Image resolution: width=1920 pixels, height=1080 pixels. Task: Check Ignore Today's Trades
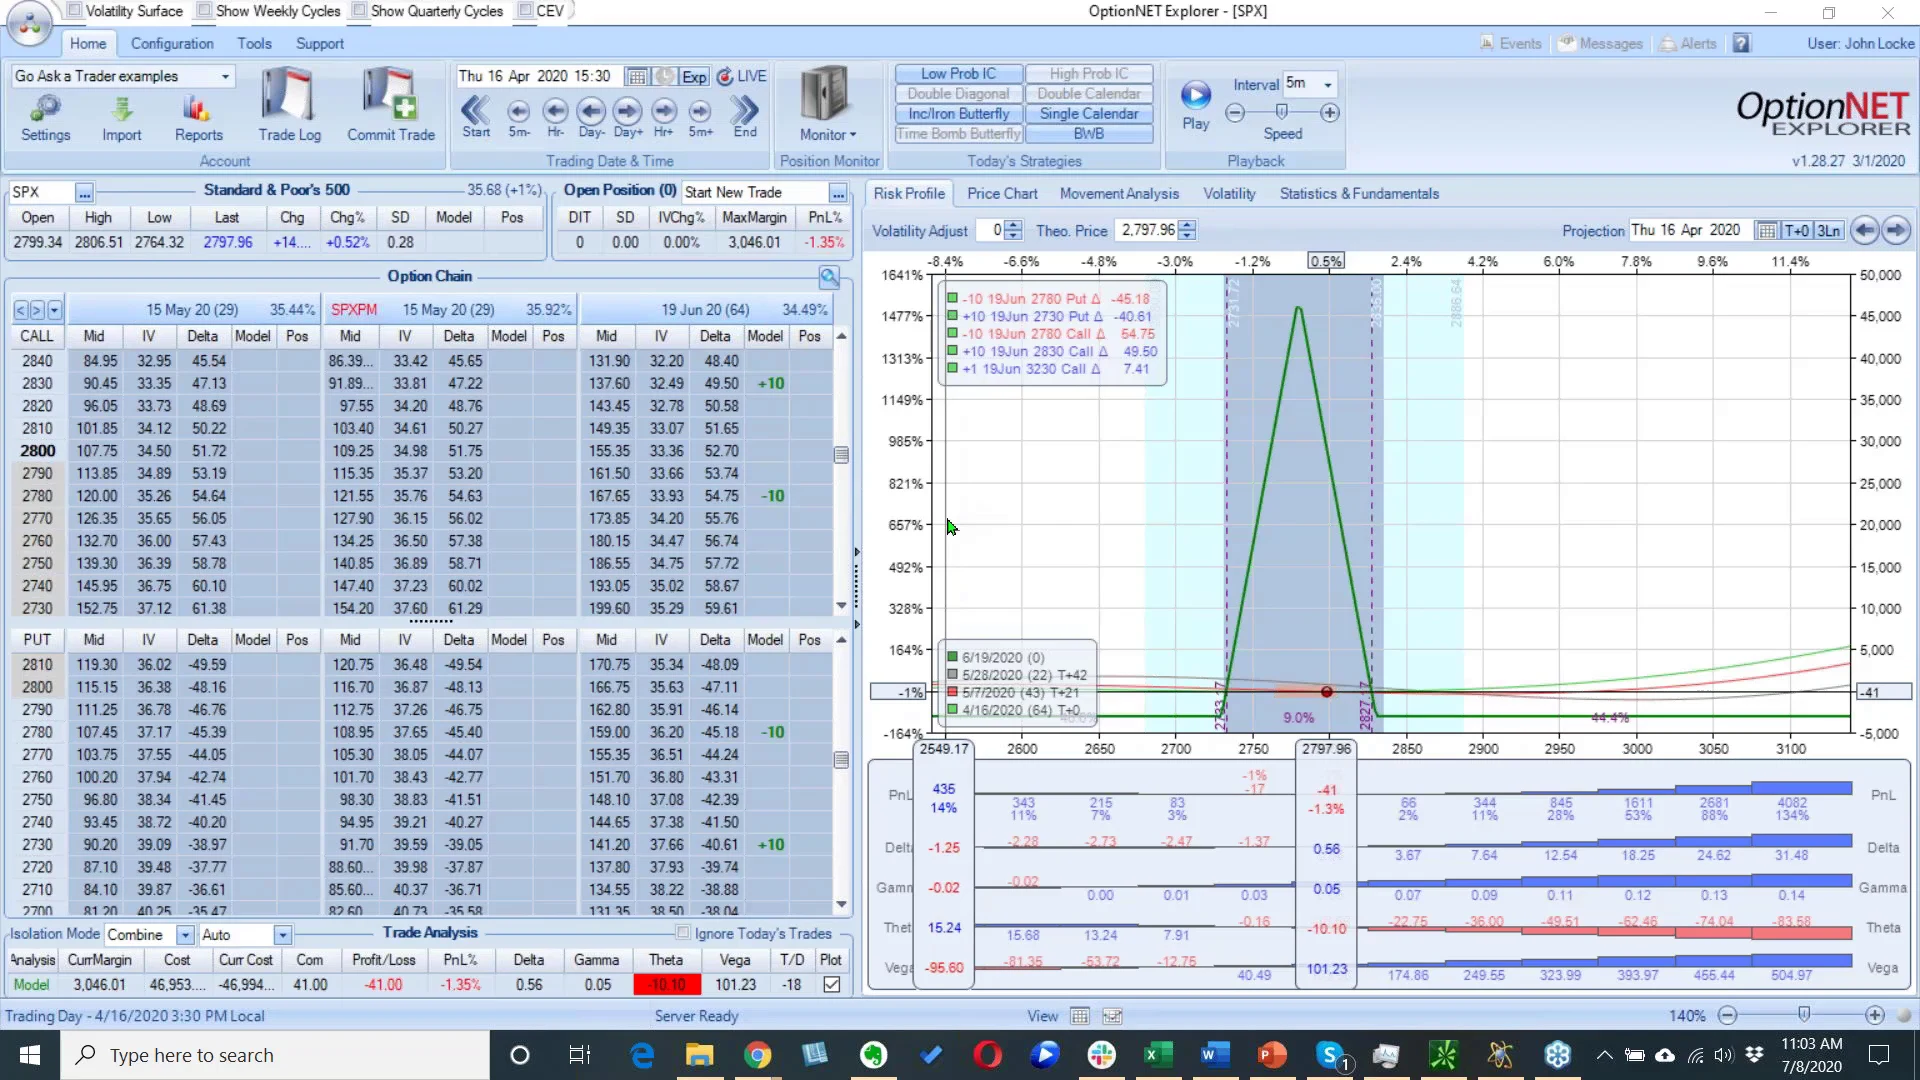tap(683, 934)
